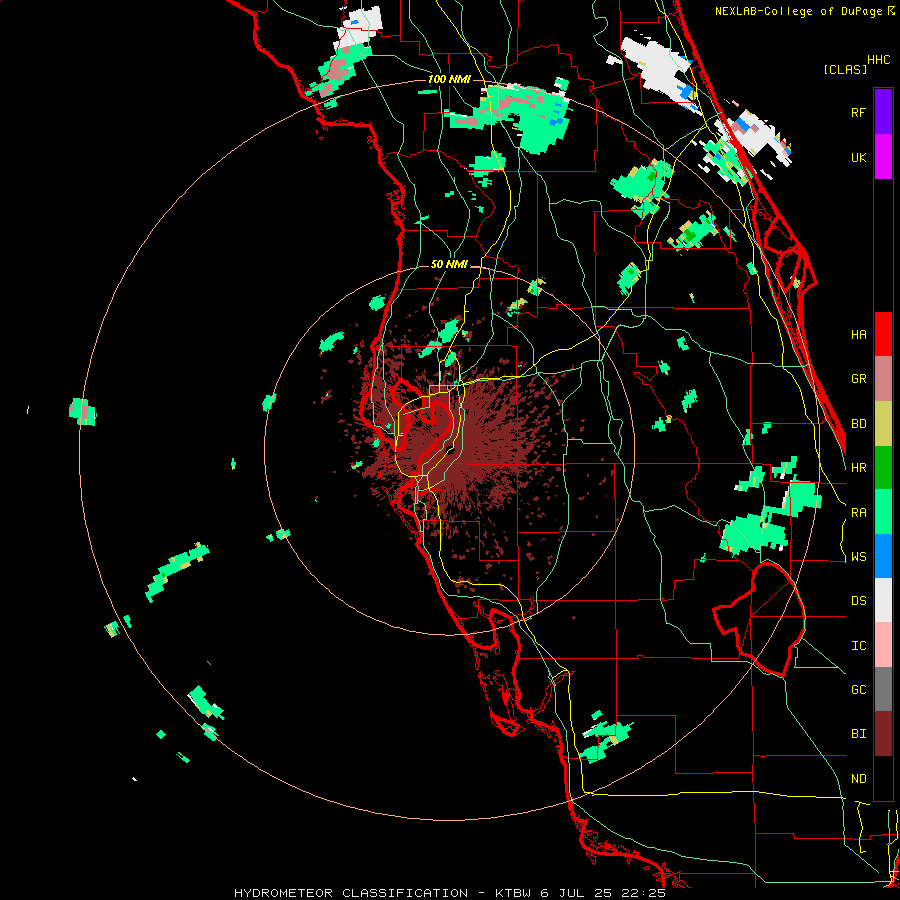Click the GC legend label
900x900 pixels.
pyautogui.click(x=858, y=690)
